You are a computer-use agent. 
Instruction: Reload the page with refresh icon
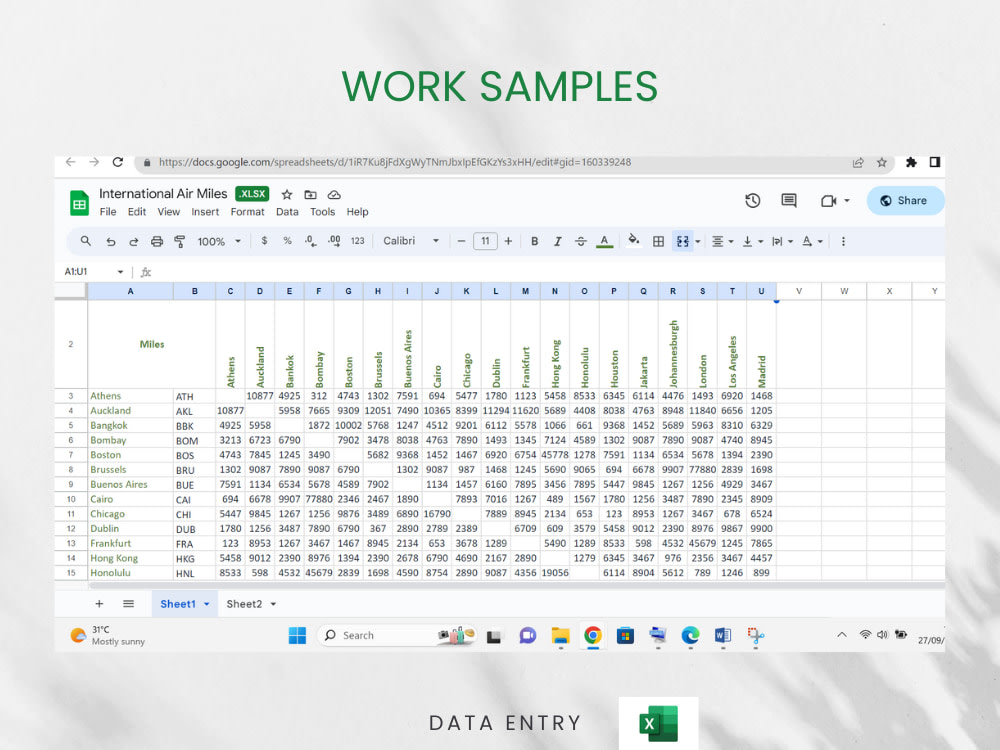[118, 162]
